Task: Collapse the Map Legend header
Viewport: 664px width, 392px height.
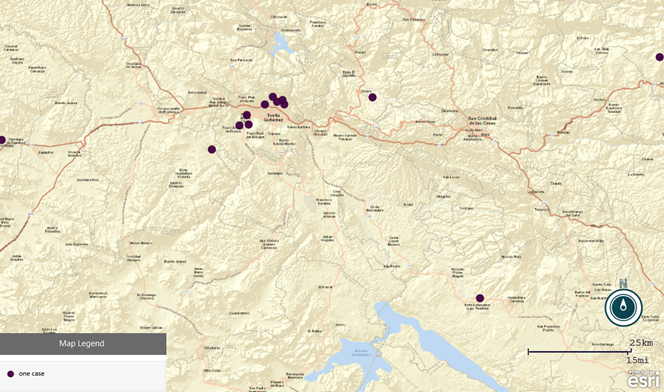Action: (83, 344)
